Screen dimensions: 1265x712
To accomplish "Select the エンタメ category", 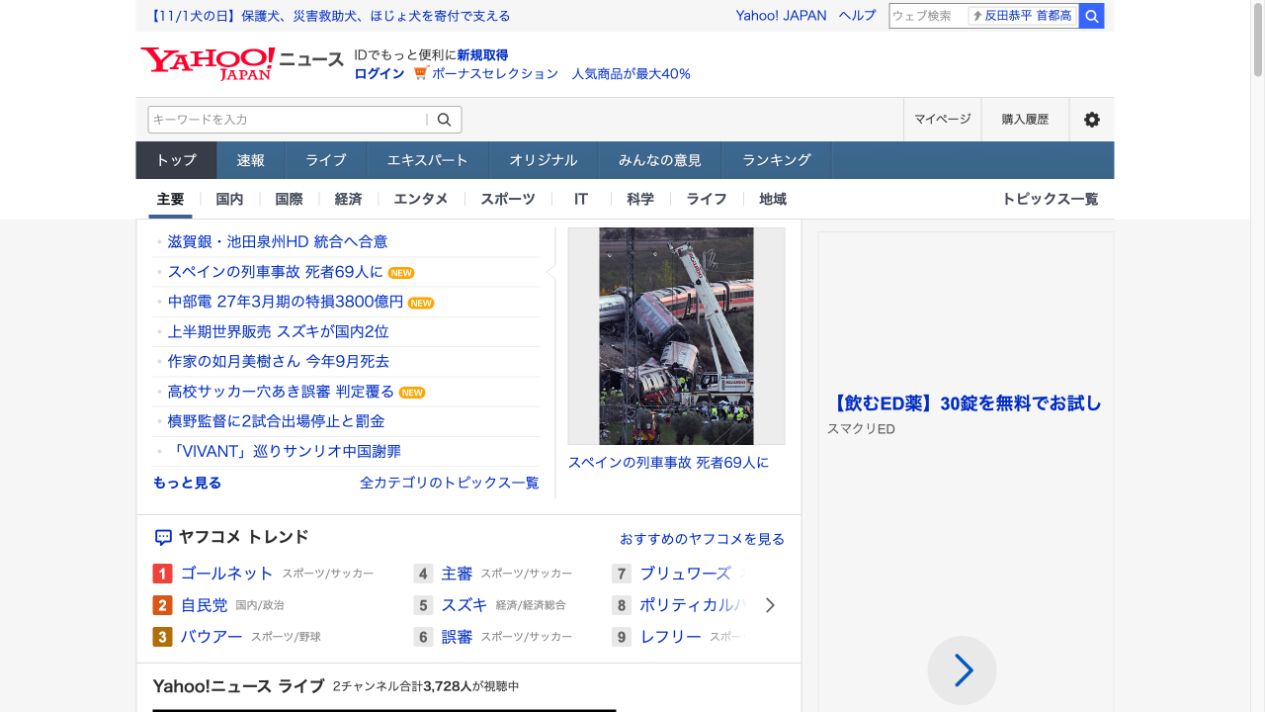I will coord(421,199).
